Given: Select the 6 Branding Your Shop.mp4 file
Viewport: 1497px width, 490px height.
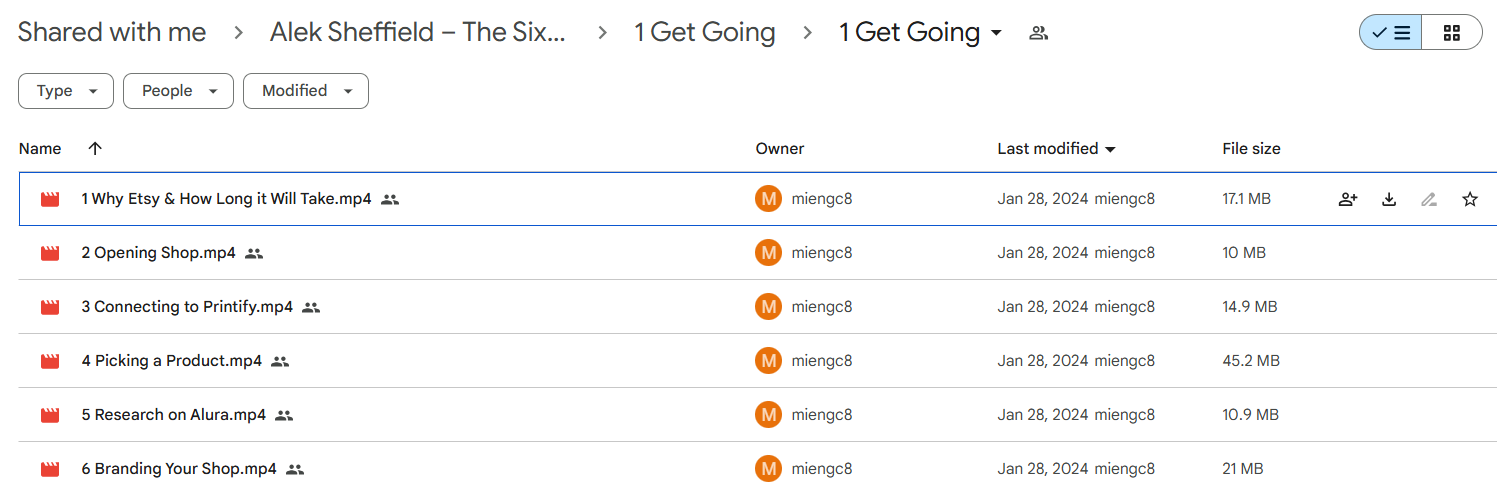Looking at the screenshot, I should [x=757, y=469].
